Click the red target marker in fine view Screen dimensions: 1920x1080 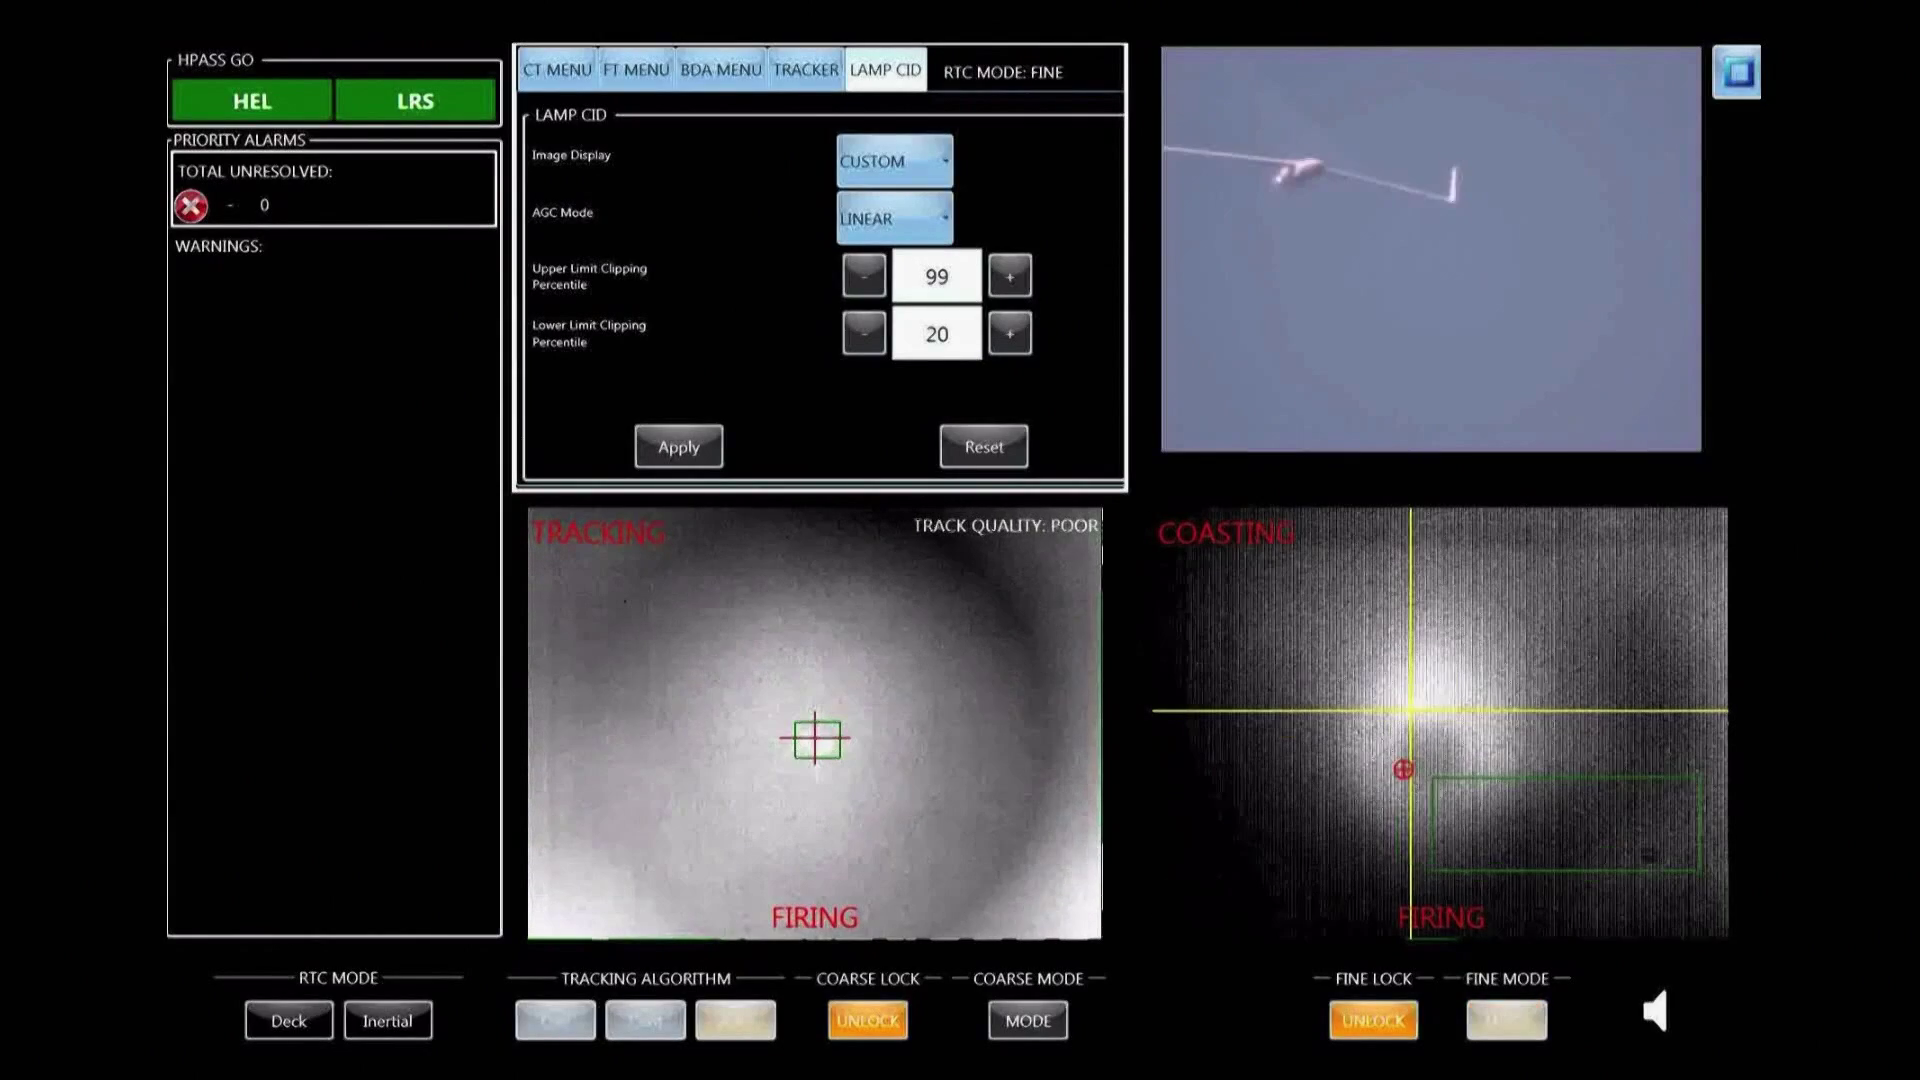[x=1403, y=769]
